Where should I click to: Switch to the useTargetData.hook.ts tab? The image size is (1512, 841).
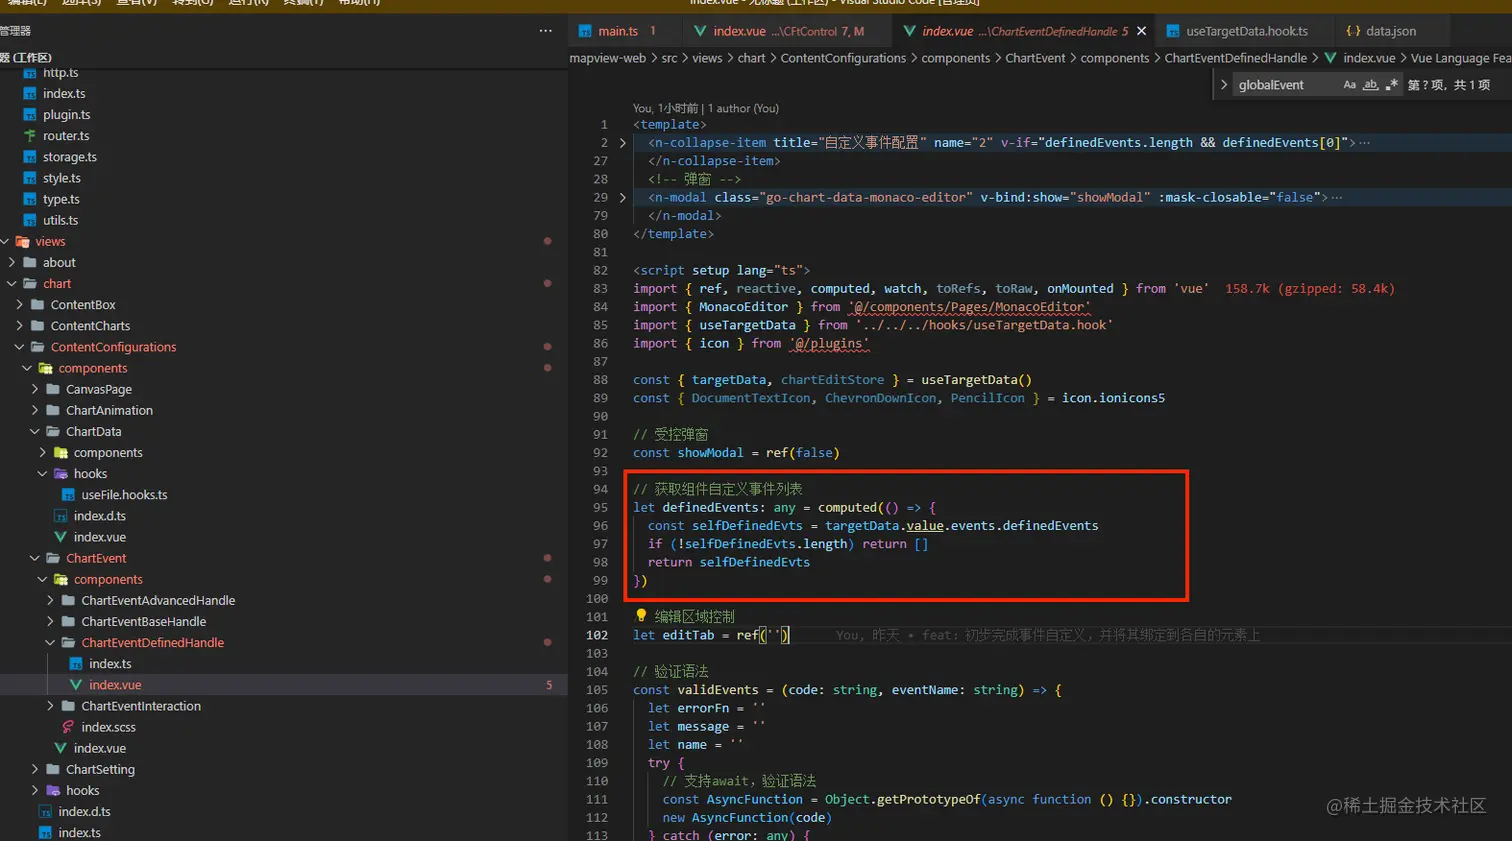pos(1246,31)
